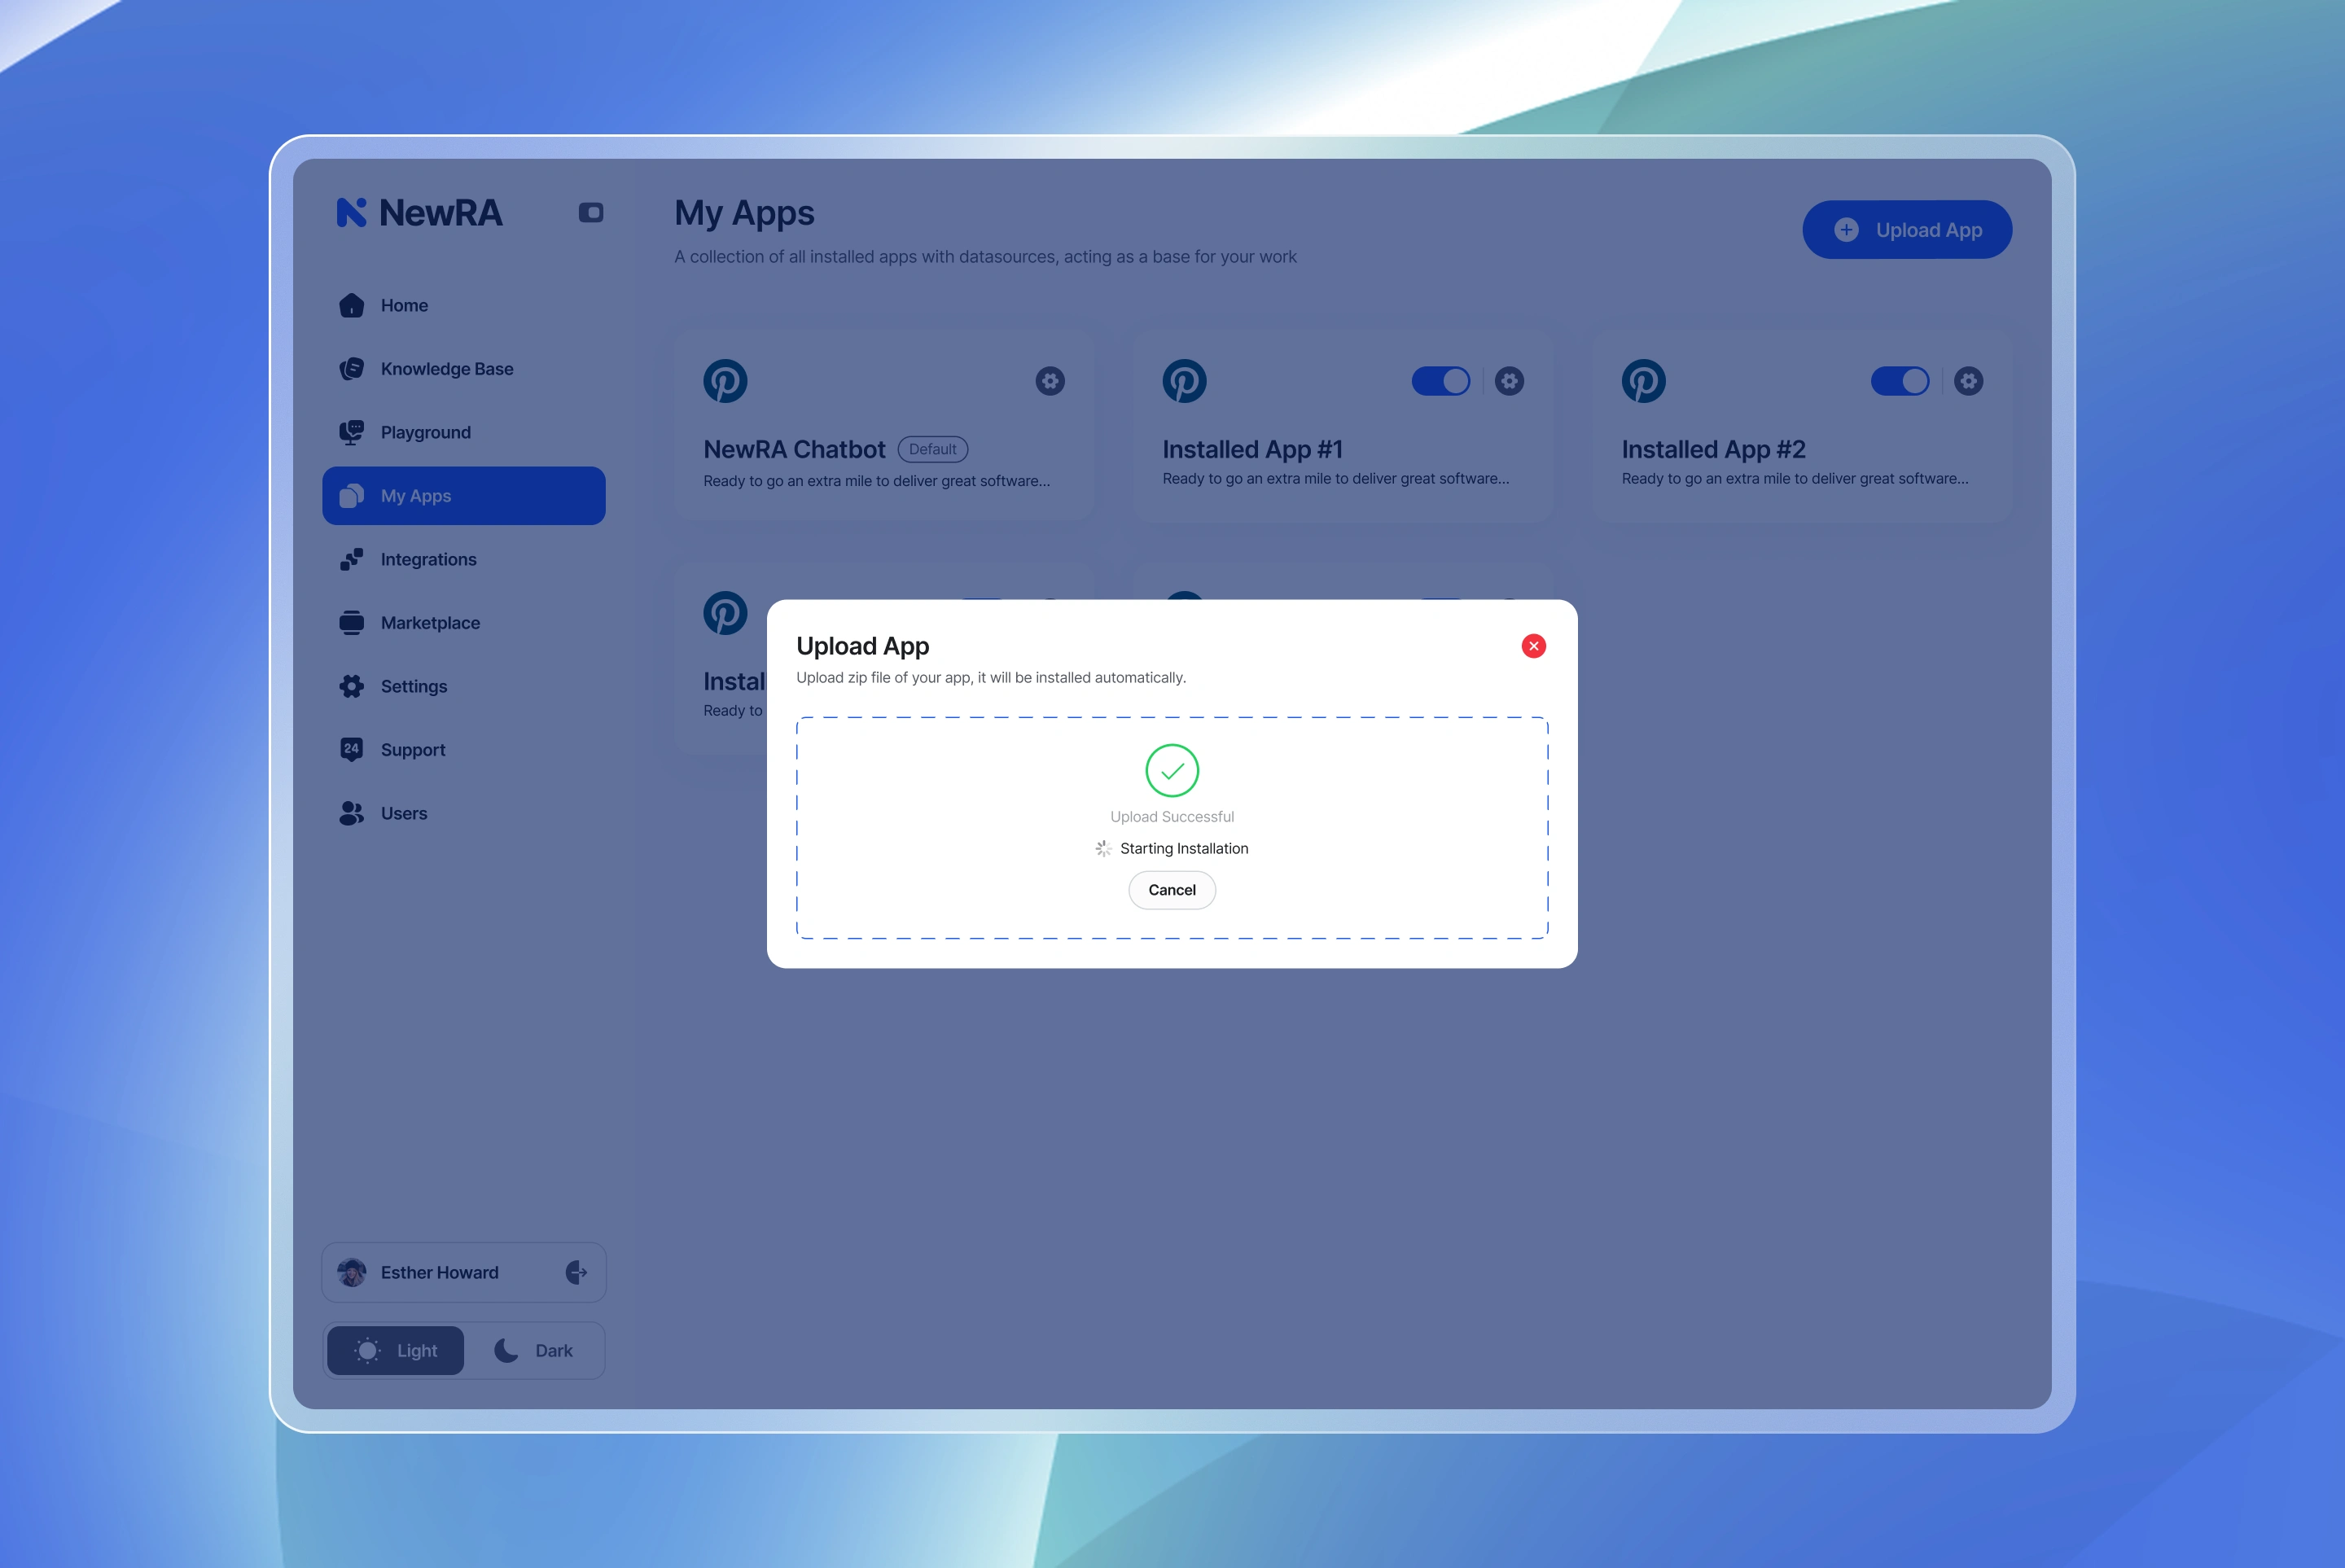
Task: Open NewRA Chatbot settings gear
Action: click(x=1050, y=381)
